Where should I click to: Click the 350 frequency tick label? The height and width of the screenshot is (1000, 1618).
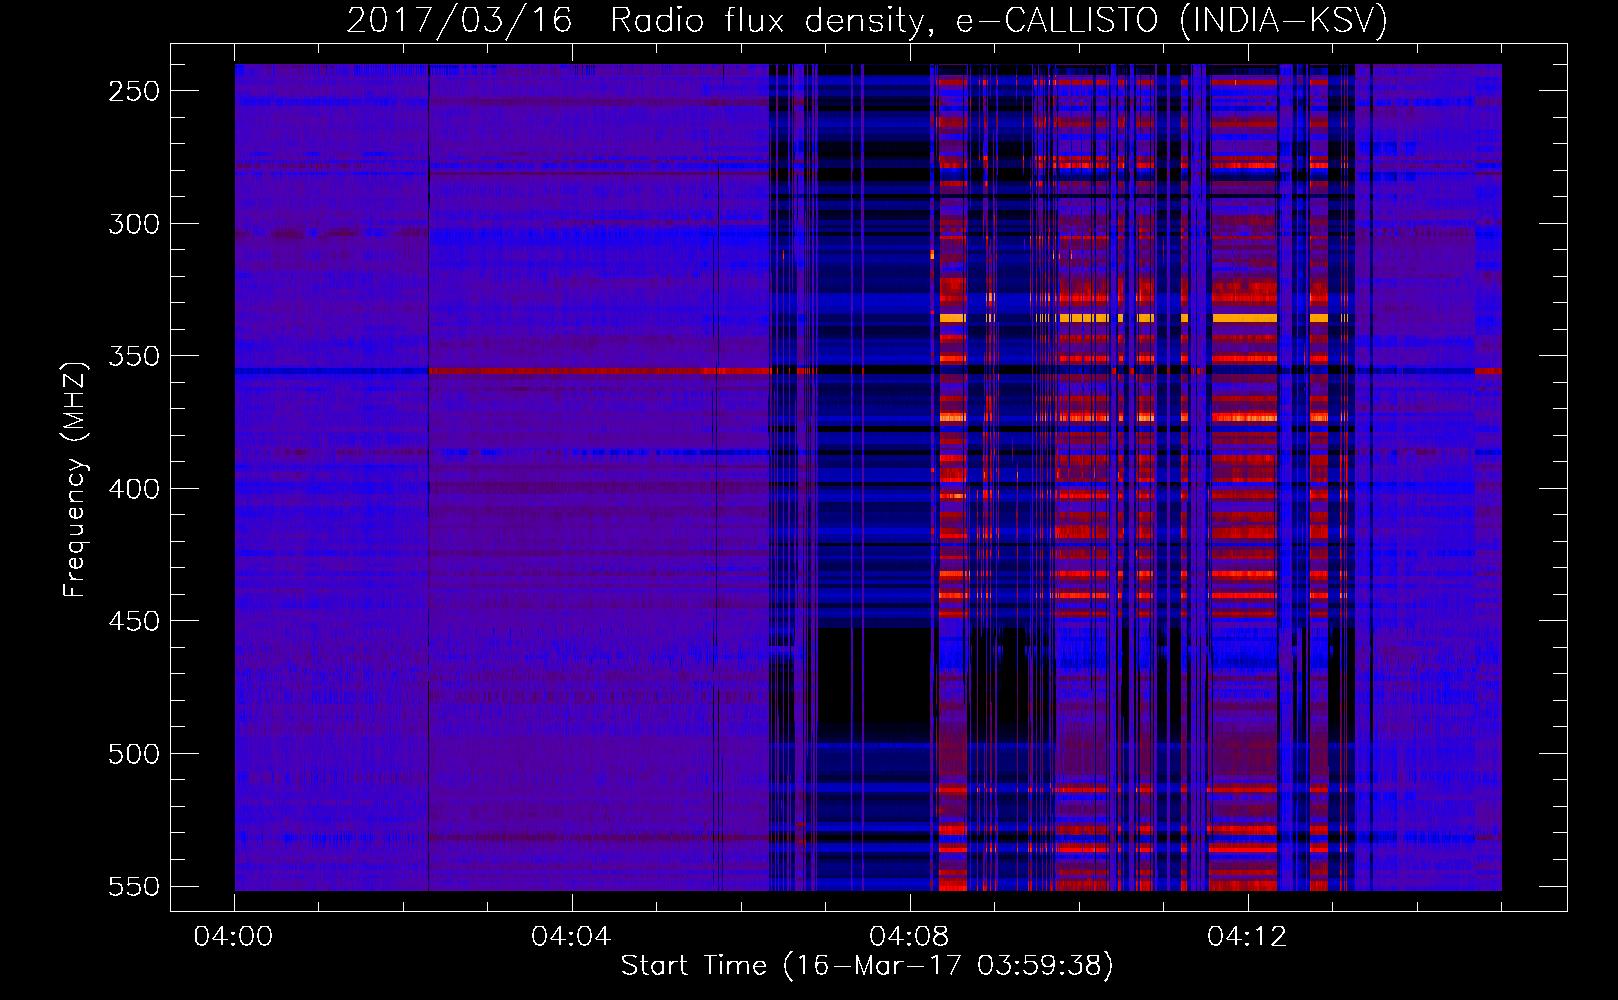point(134,357)
